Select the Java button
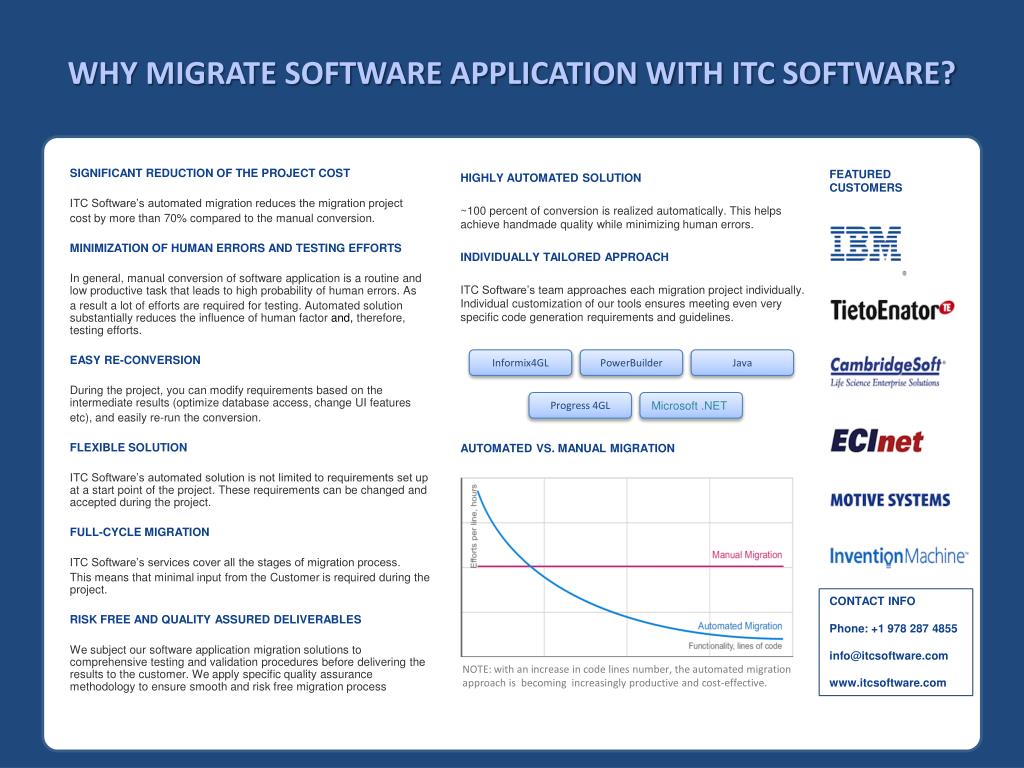Image resolution: width=1024 pixels, height=768 pixels. click(742, 362)
